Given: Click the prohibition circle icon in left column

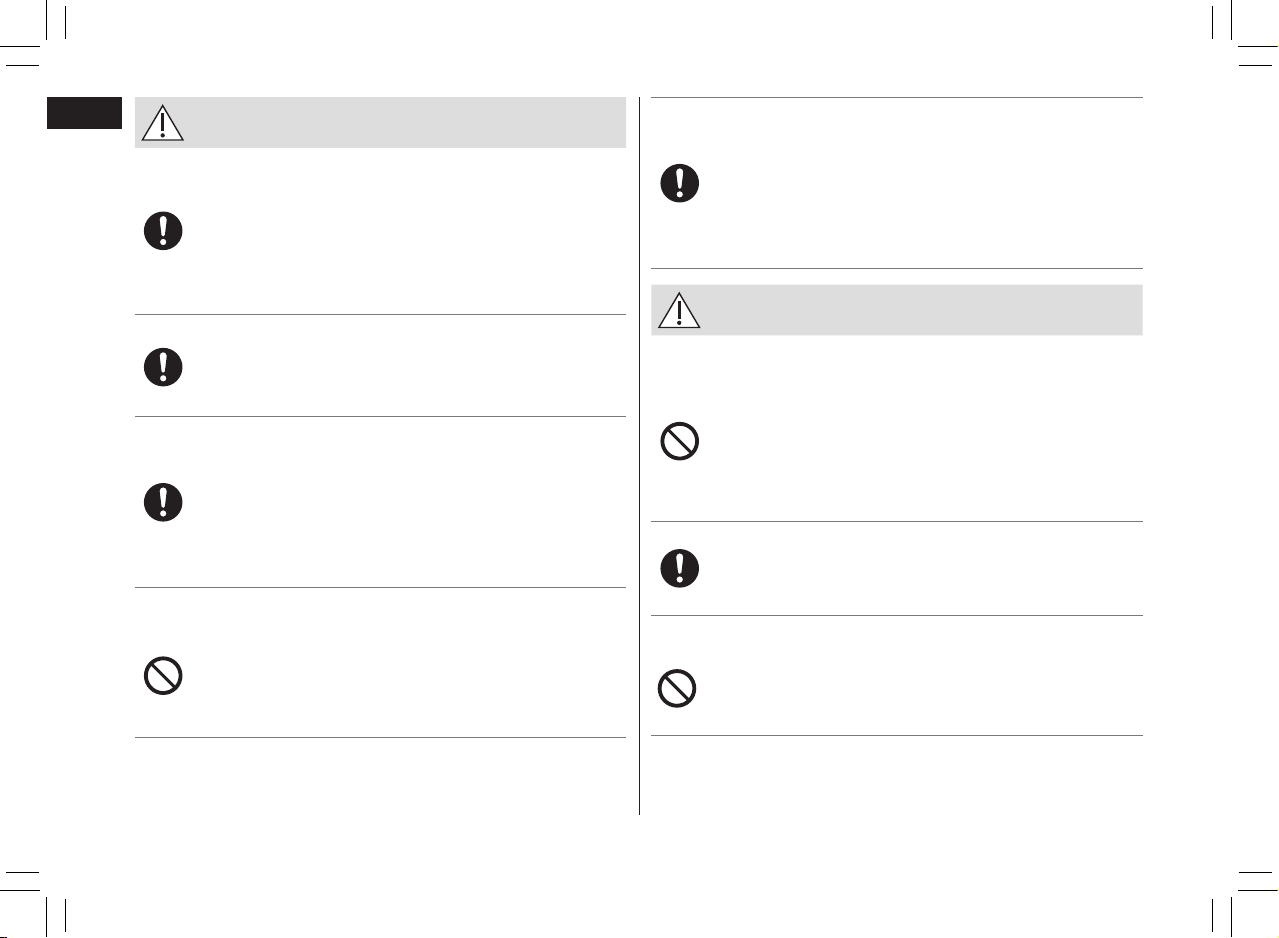Looking at the screenshot, I should [163, 678].
